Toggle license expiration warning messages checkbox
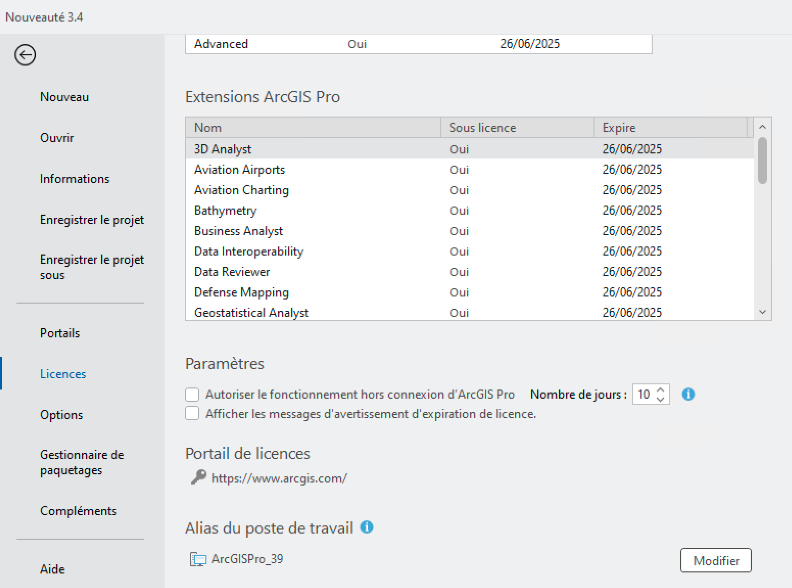The height and width of the screenshot is (588, 792). tap(192, 413)
